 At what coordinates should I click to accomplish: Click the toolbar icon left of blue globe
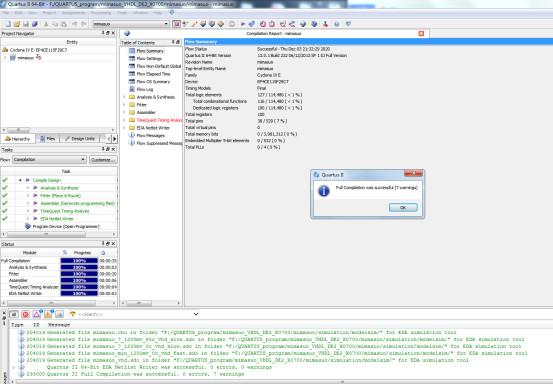coord(292,24)
